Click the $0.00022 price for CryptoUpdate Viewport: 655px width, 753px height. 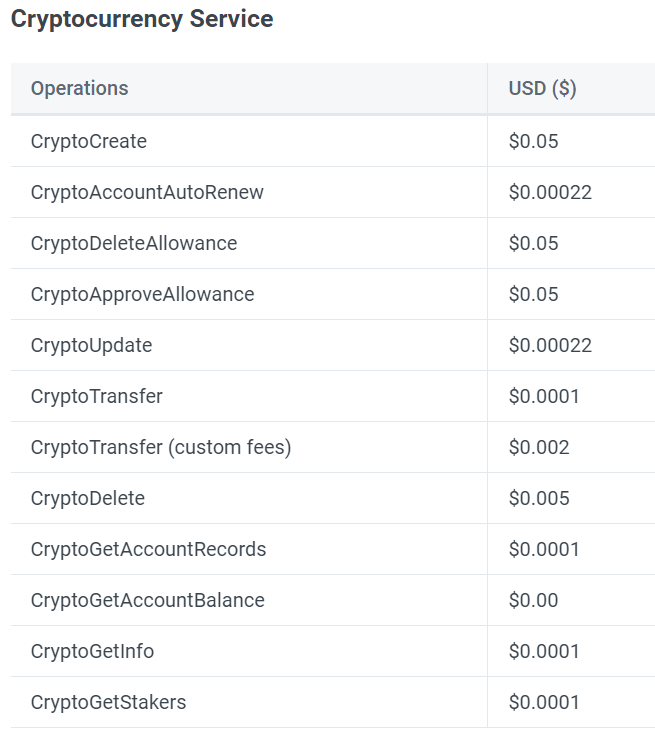pos(550,345)
